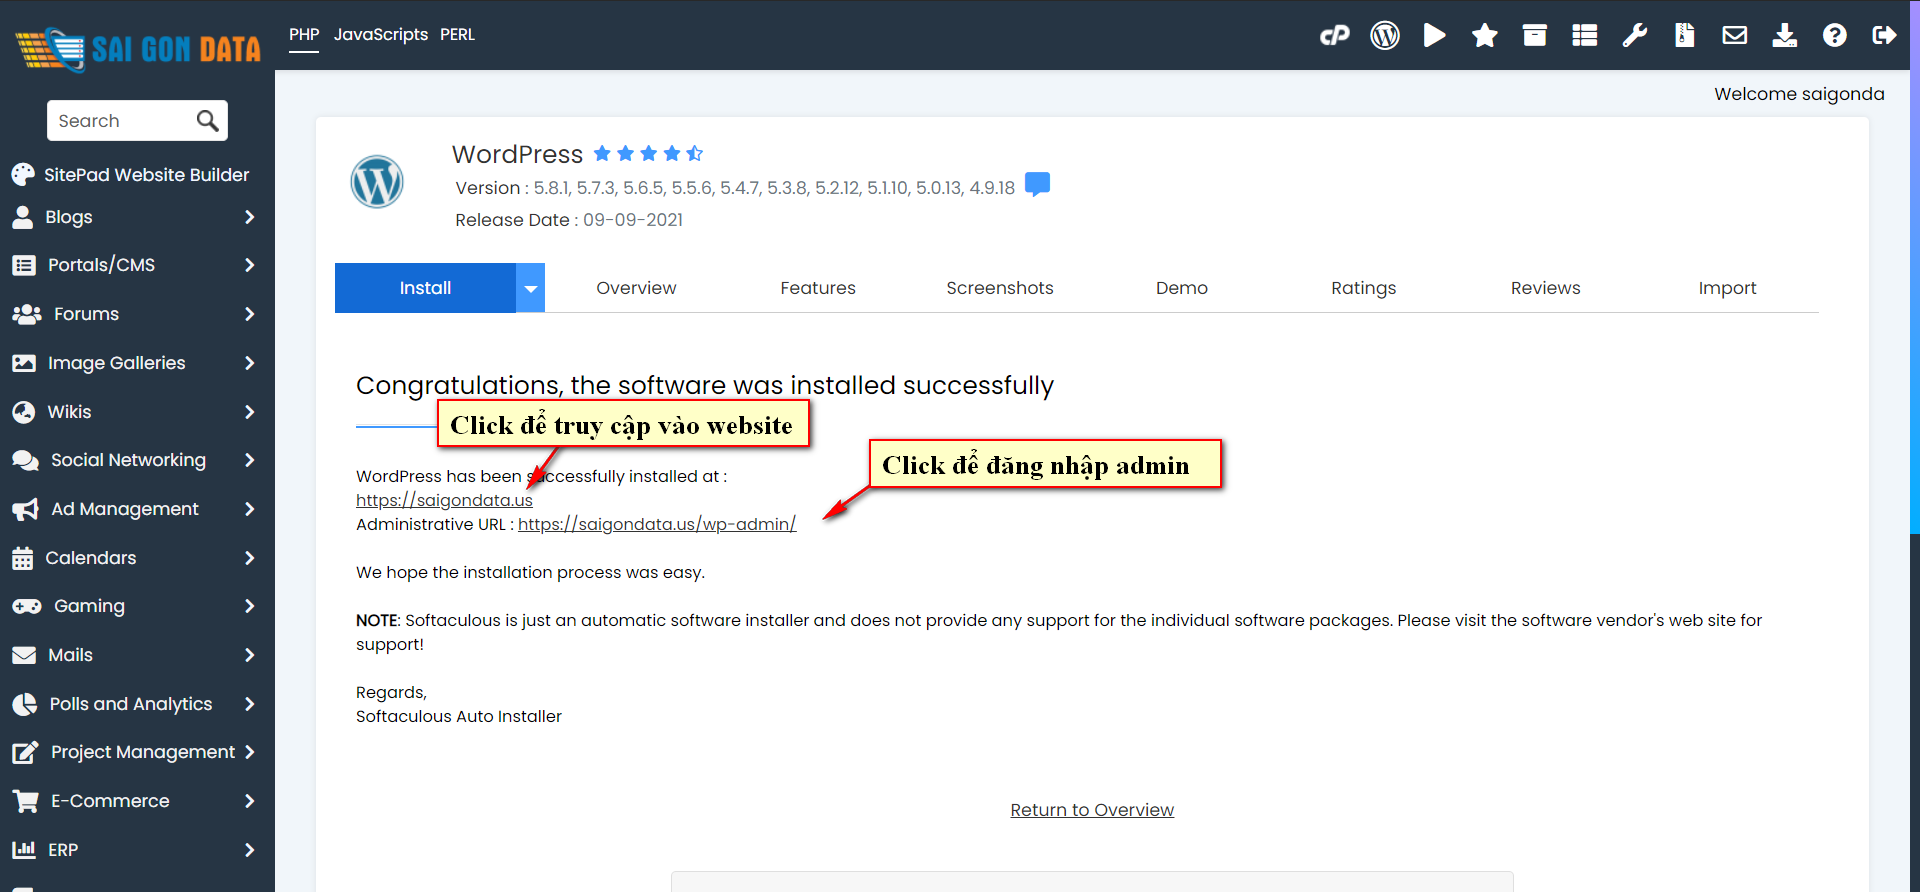The width and height of the screenshot is (1920, 892).
Task: Expand the Mails category chevron
Action: [250, 655]
